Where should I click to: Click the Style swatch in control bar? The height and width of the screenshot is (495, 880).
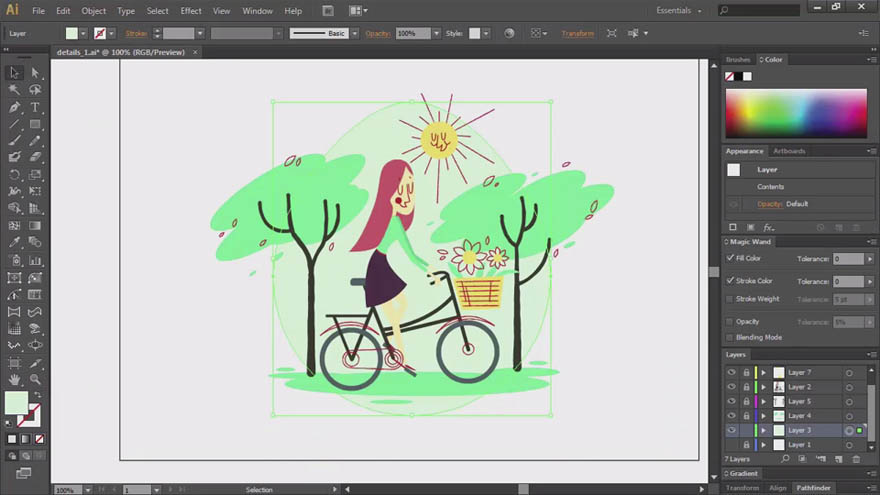(x=474, y=34)
